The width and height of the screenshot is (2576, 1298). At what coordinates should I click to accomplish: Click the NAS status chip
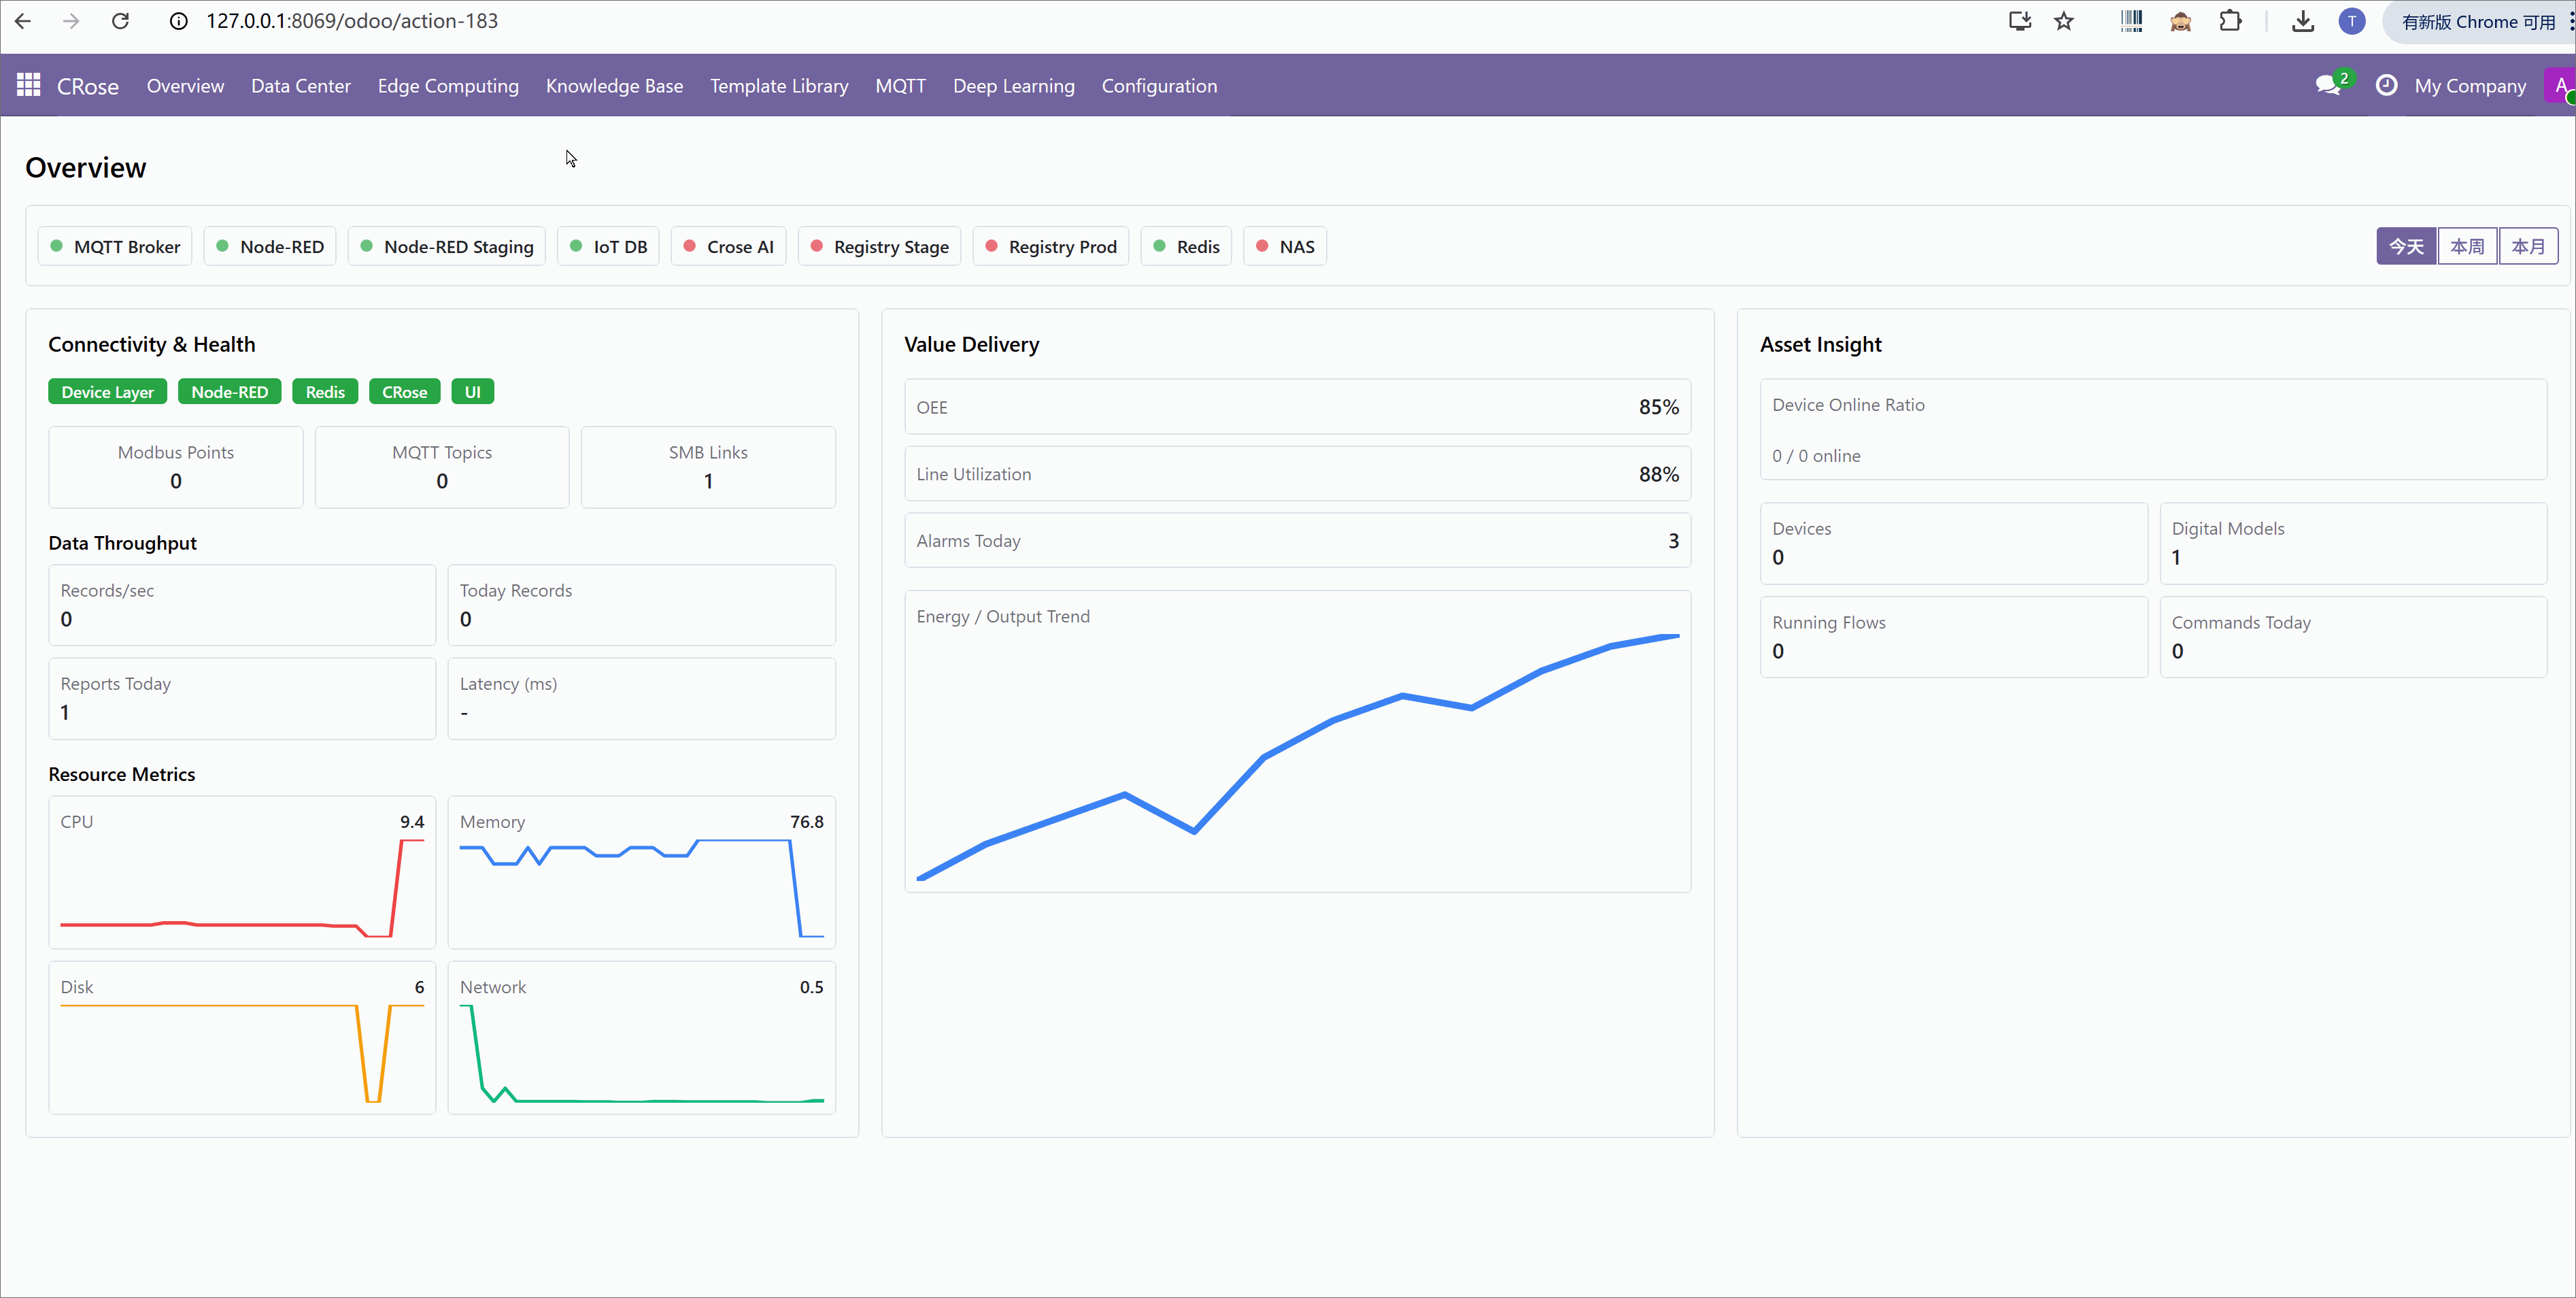tap(1285, 246)
